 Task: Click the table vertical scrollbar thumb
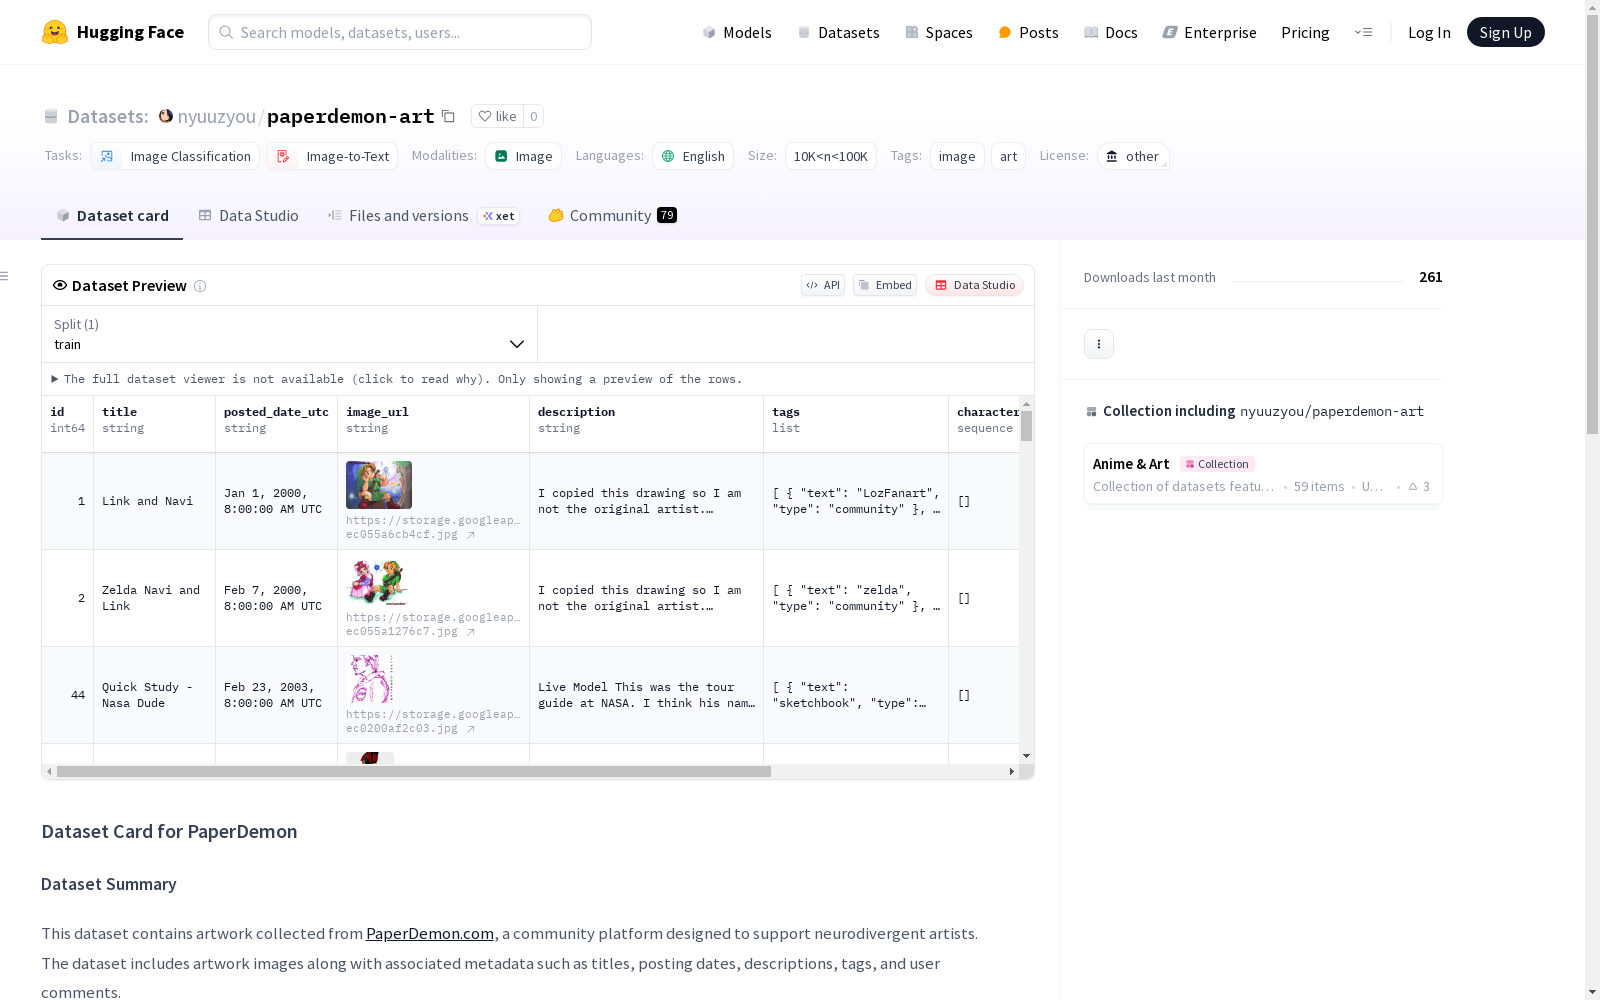[x=1026, y=425]
